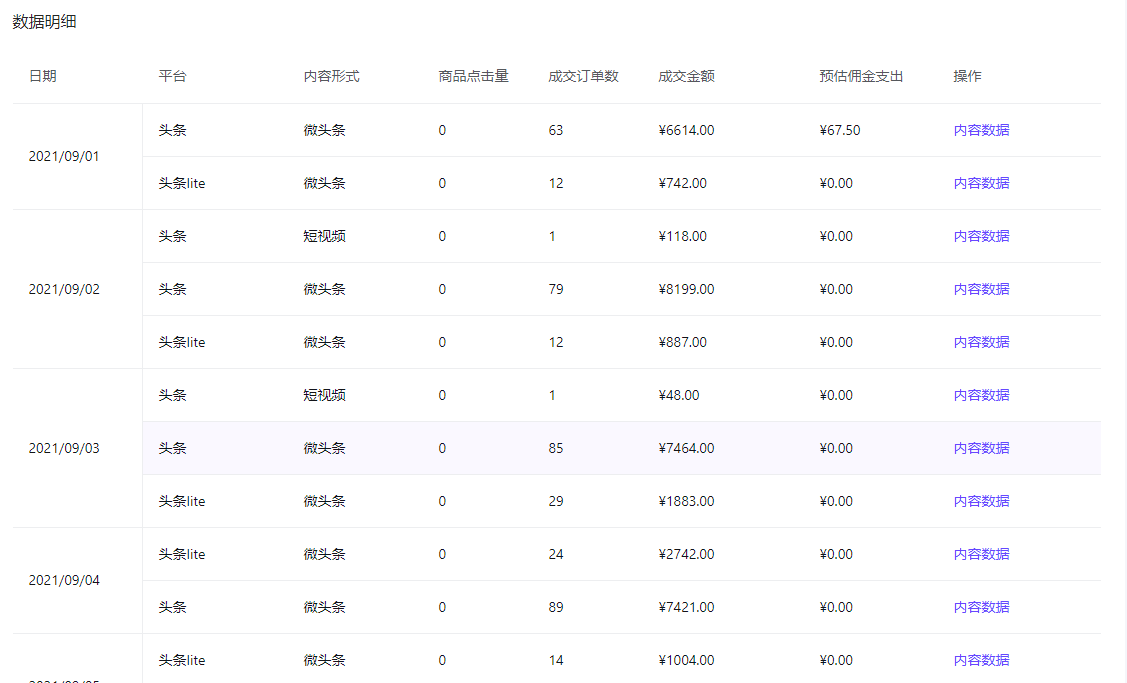Click order count 24 cell
The height and width of the screenshot is (683, 1127).
556,554
